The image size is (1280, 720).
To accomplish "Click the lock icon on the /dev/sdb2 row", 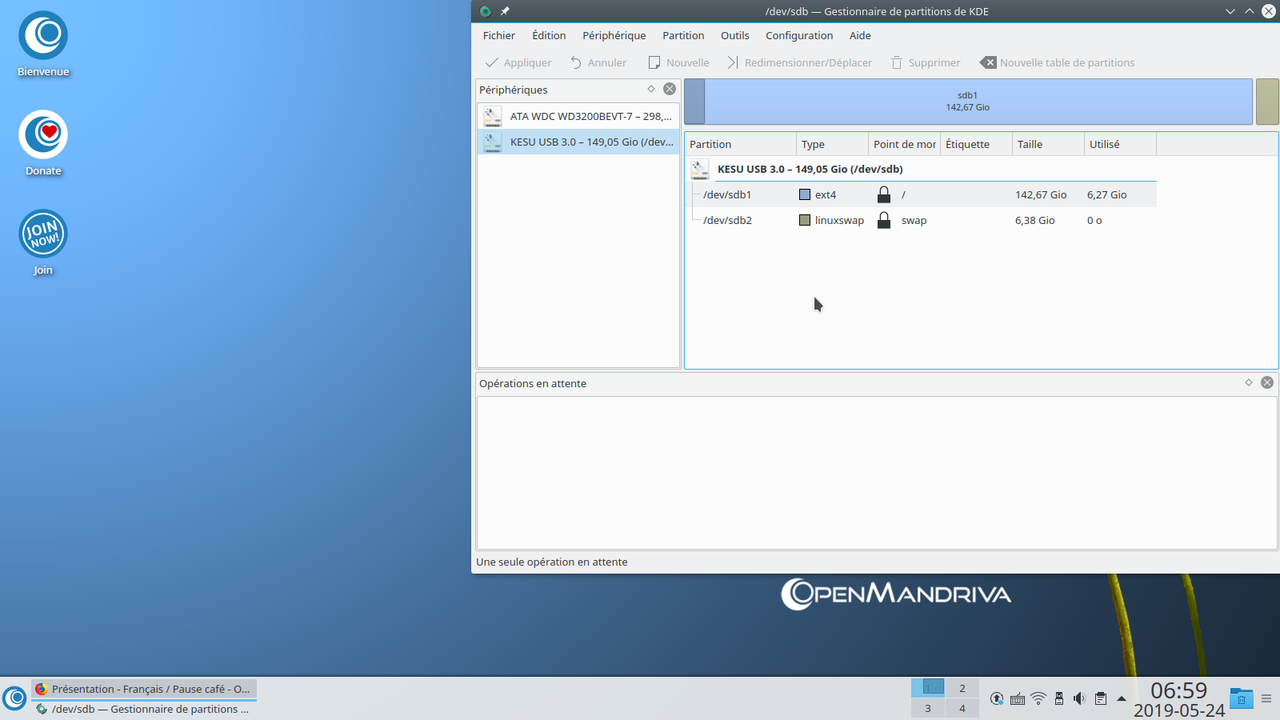I will tap(884, 220).
